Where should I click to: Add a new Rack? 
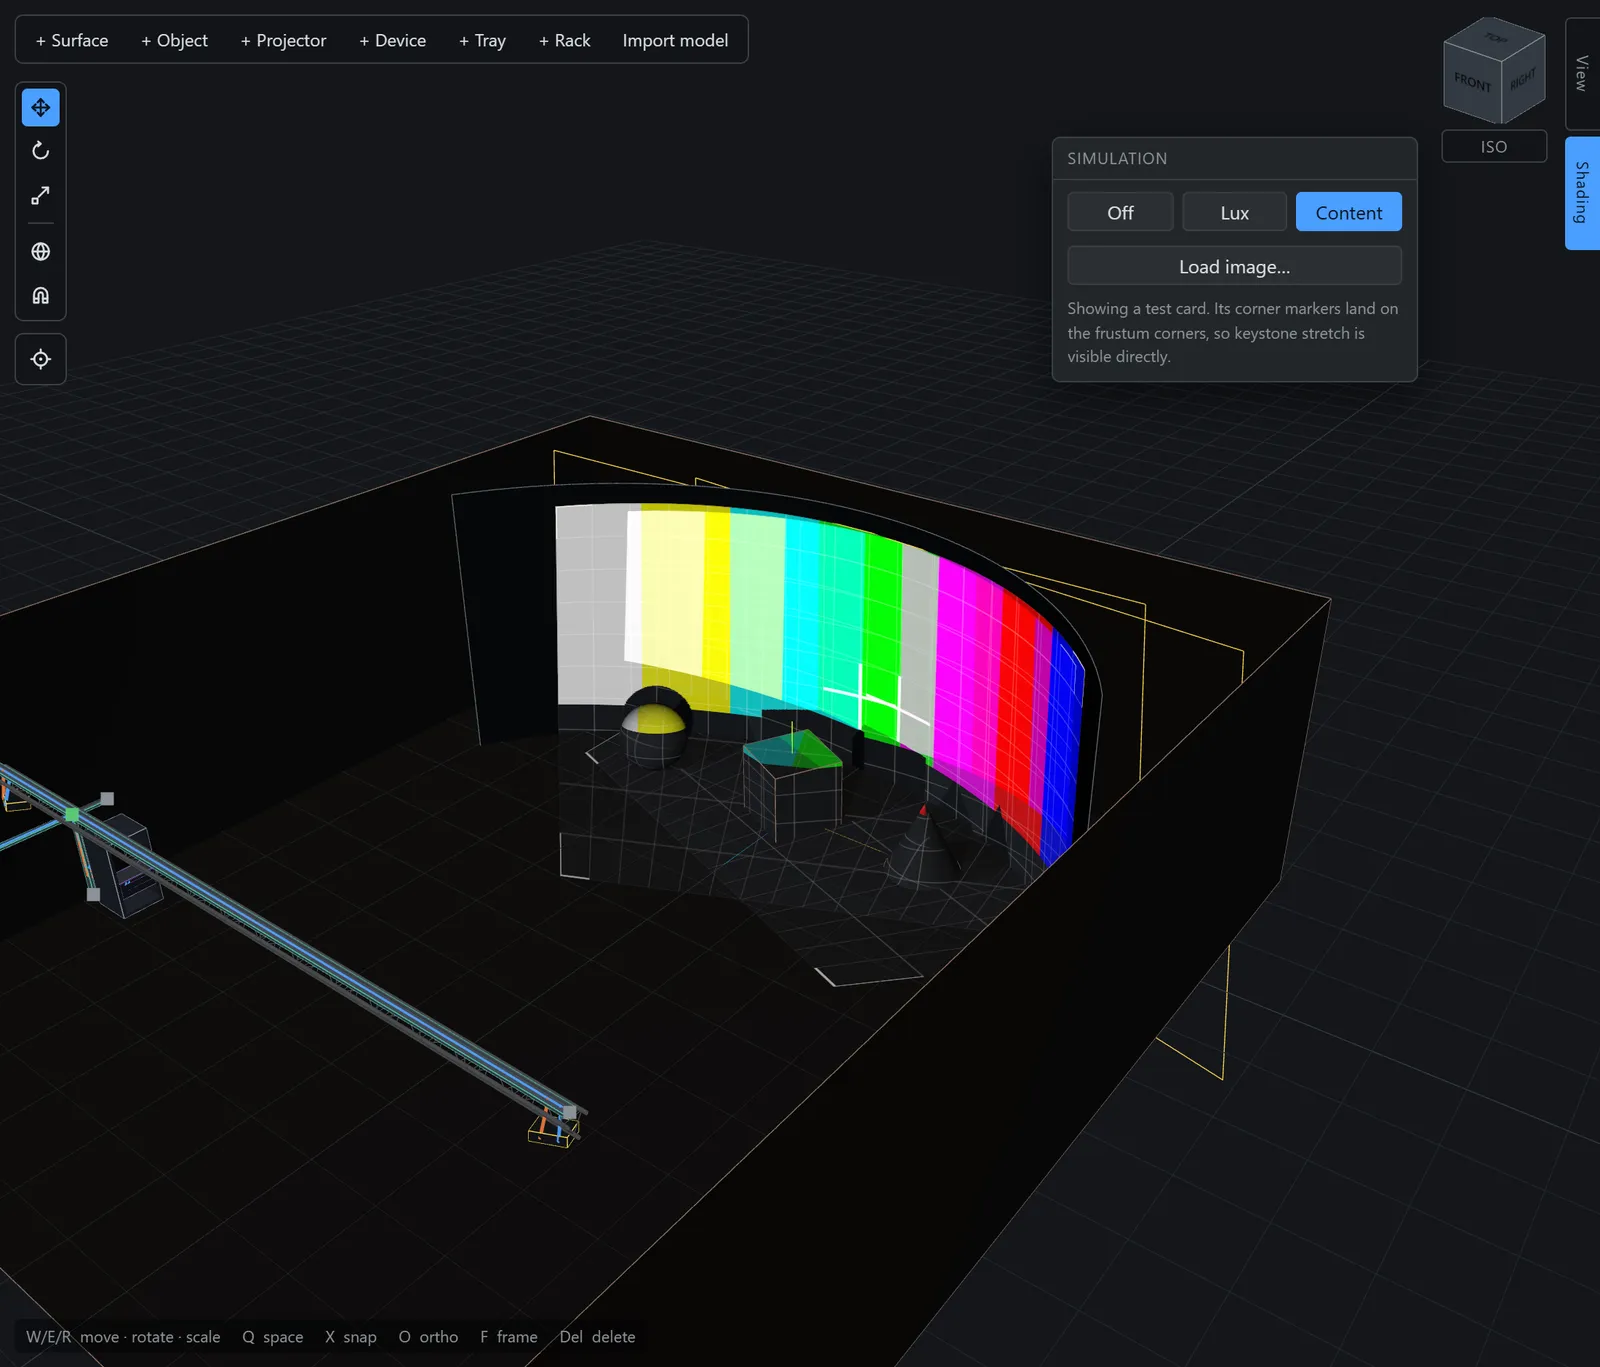tap(564, 40)
